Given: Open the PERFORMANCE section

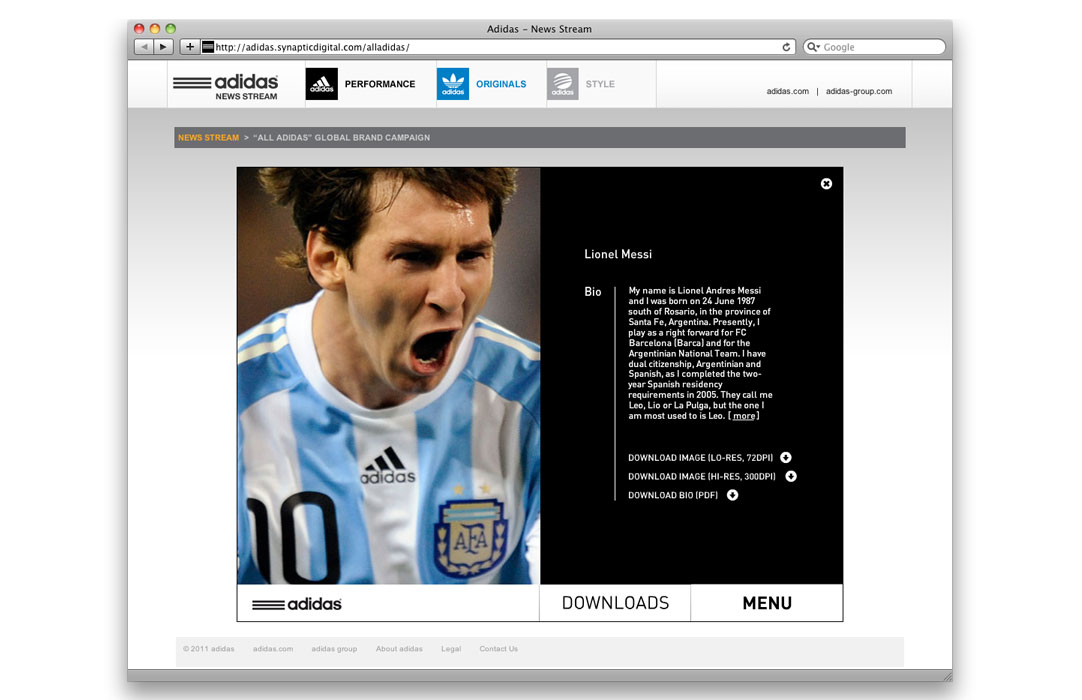Looking at the screenshot, I should click(380, 84).
